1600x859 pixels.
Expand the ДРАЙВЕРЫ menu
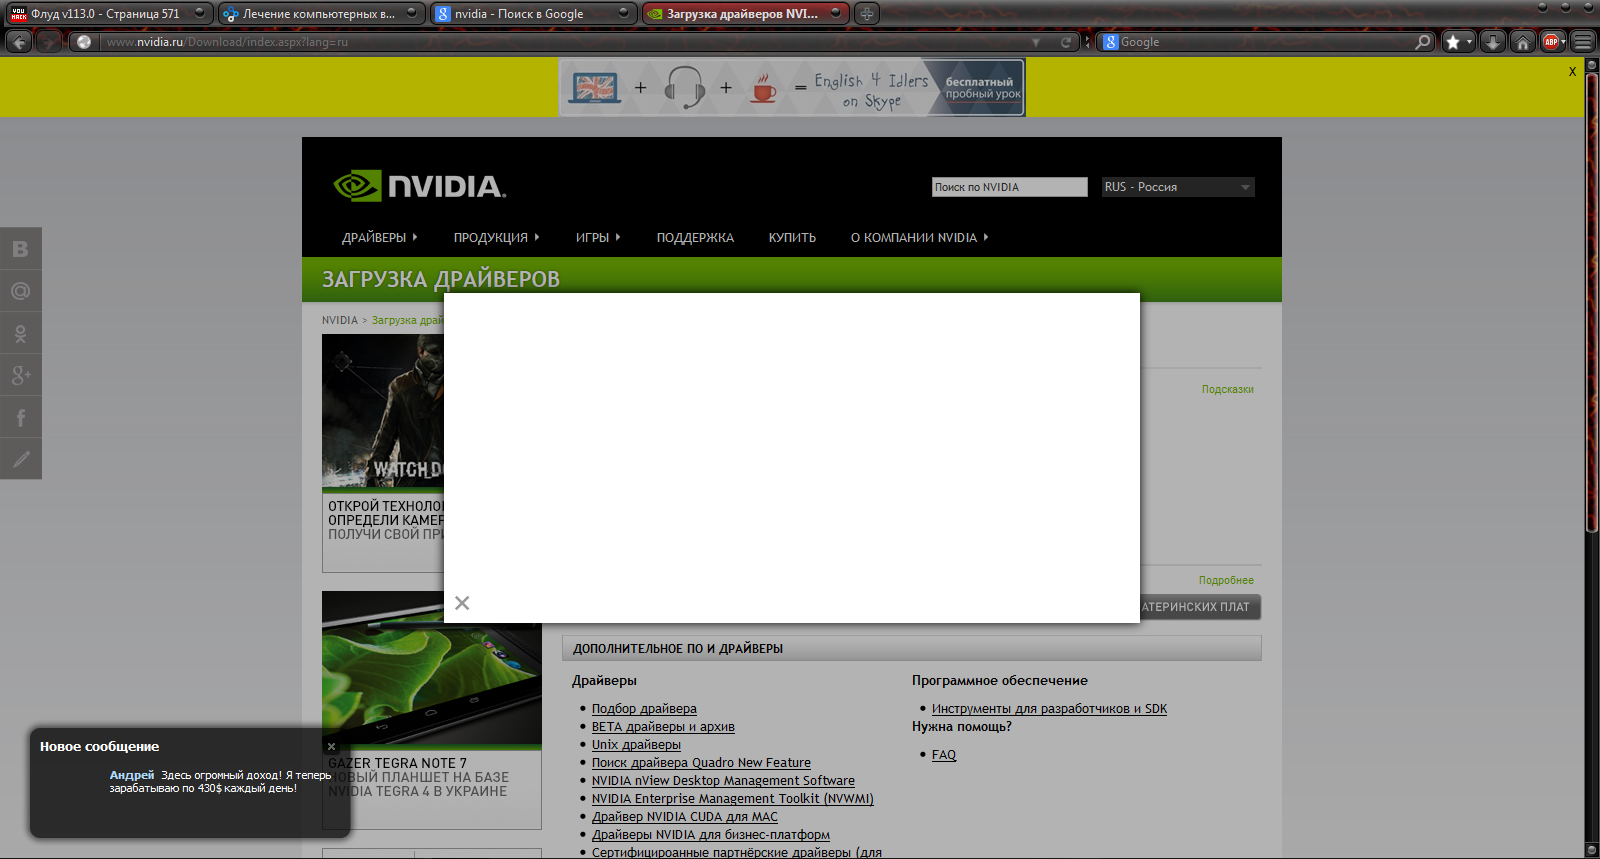pyautogui.click(x=379, y=238)
